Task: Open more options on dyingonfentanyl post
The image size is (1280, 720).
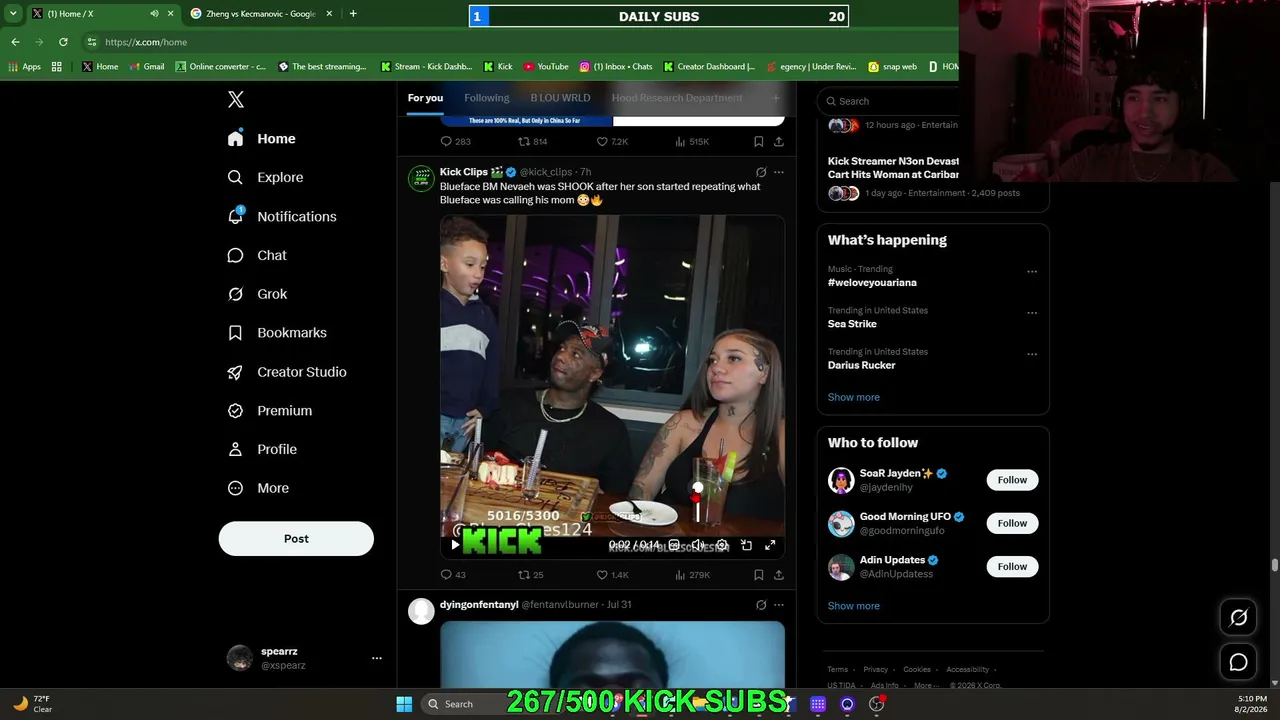Action: [x=779, y=605]
